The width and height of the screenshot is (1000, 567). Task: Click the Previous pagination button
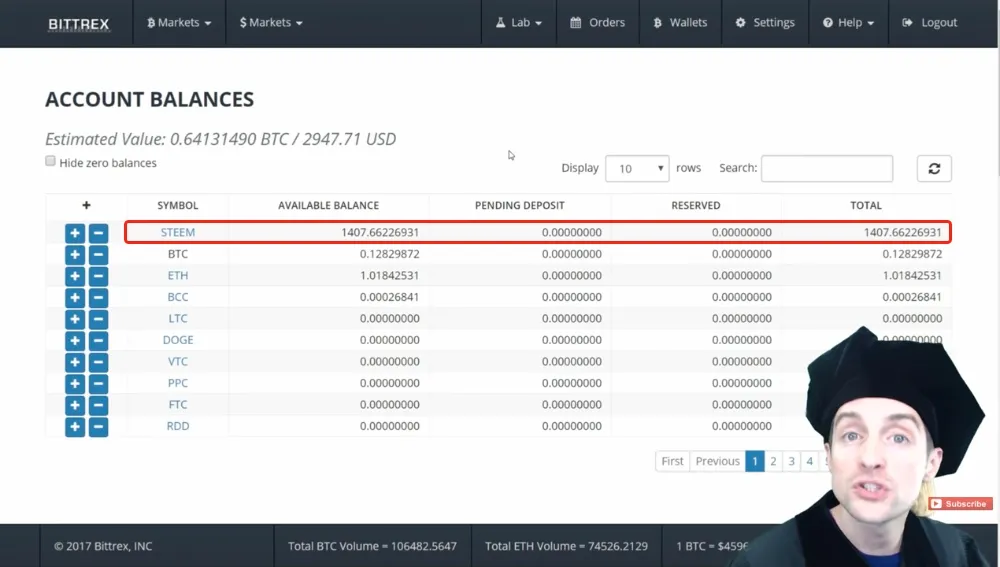pos(717,461)
